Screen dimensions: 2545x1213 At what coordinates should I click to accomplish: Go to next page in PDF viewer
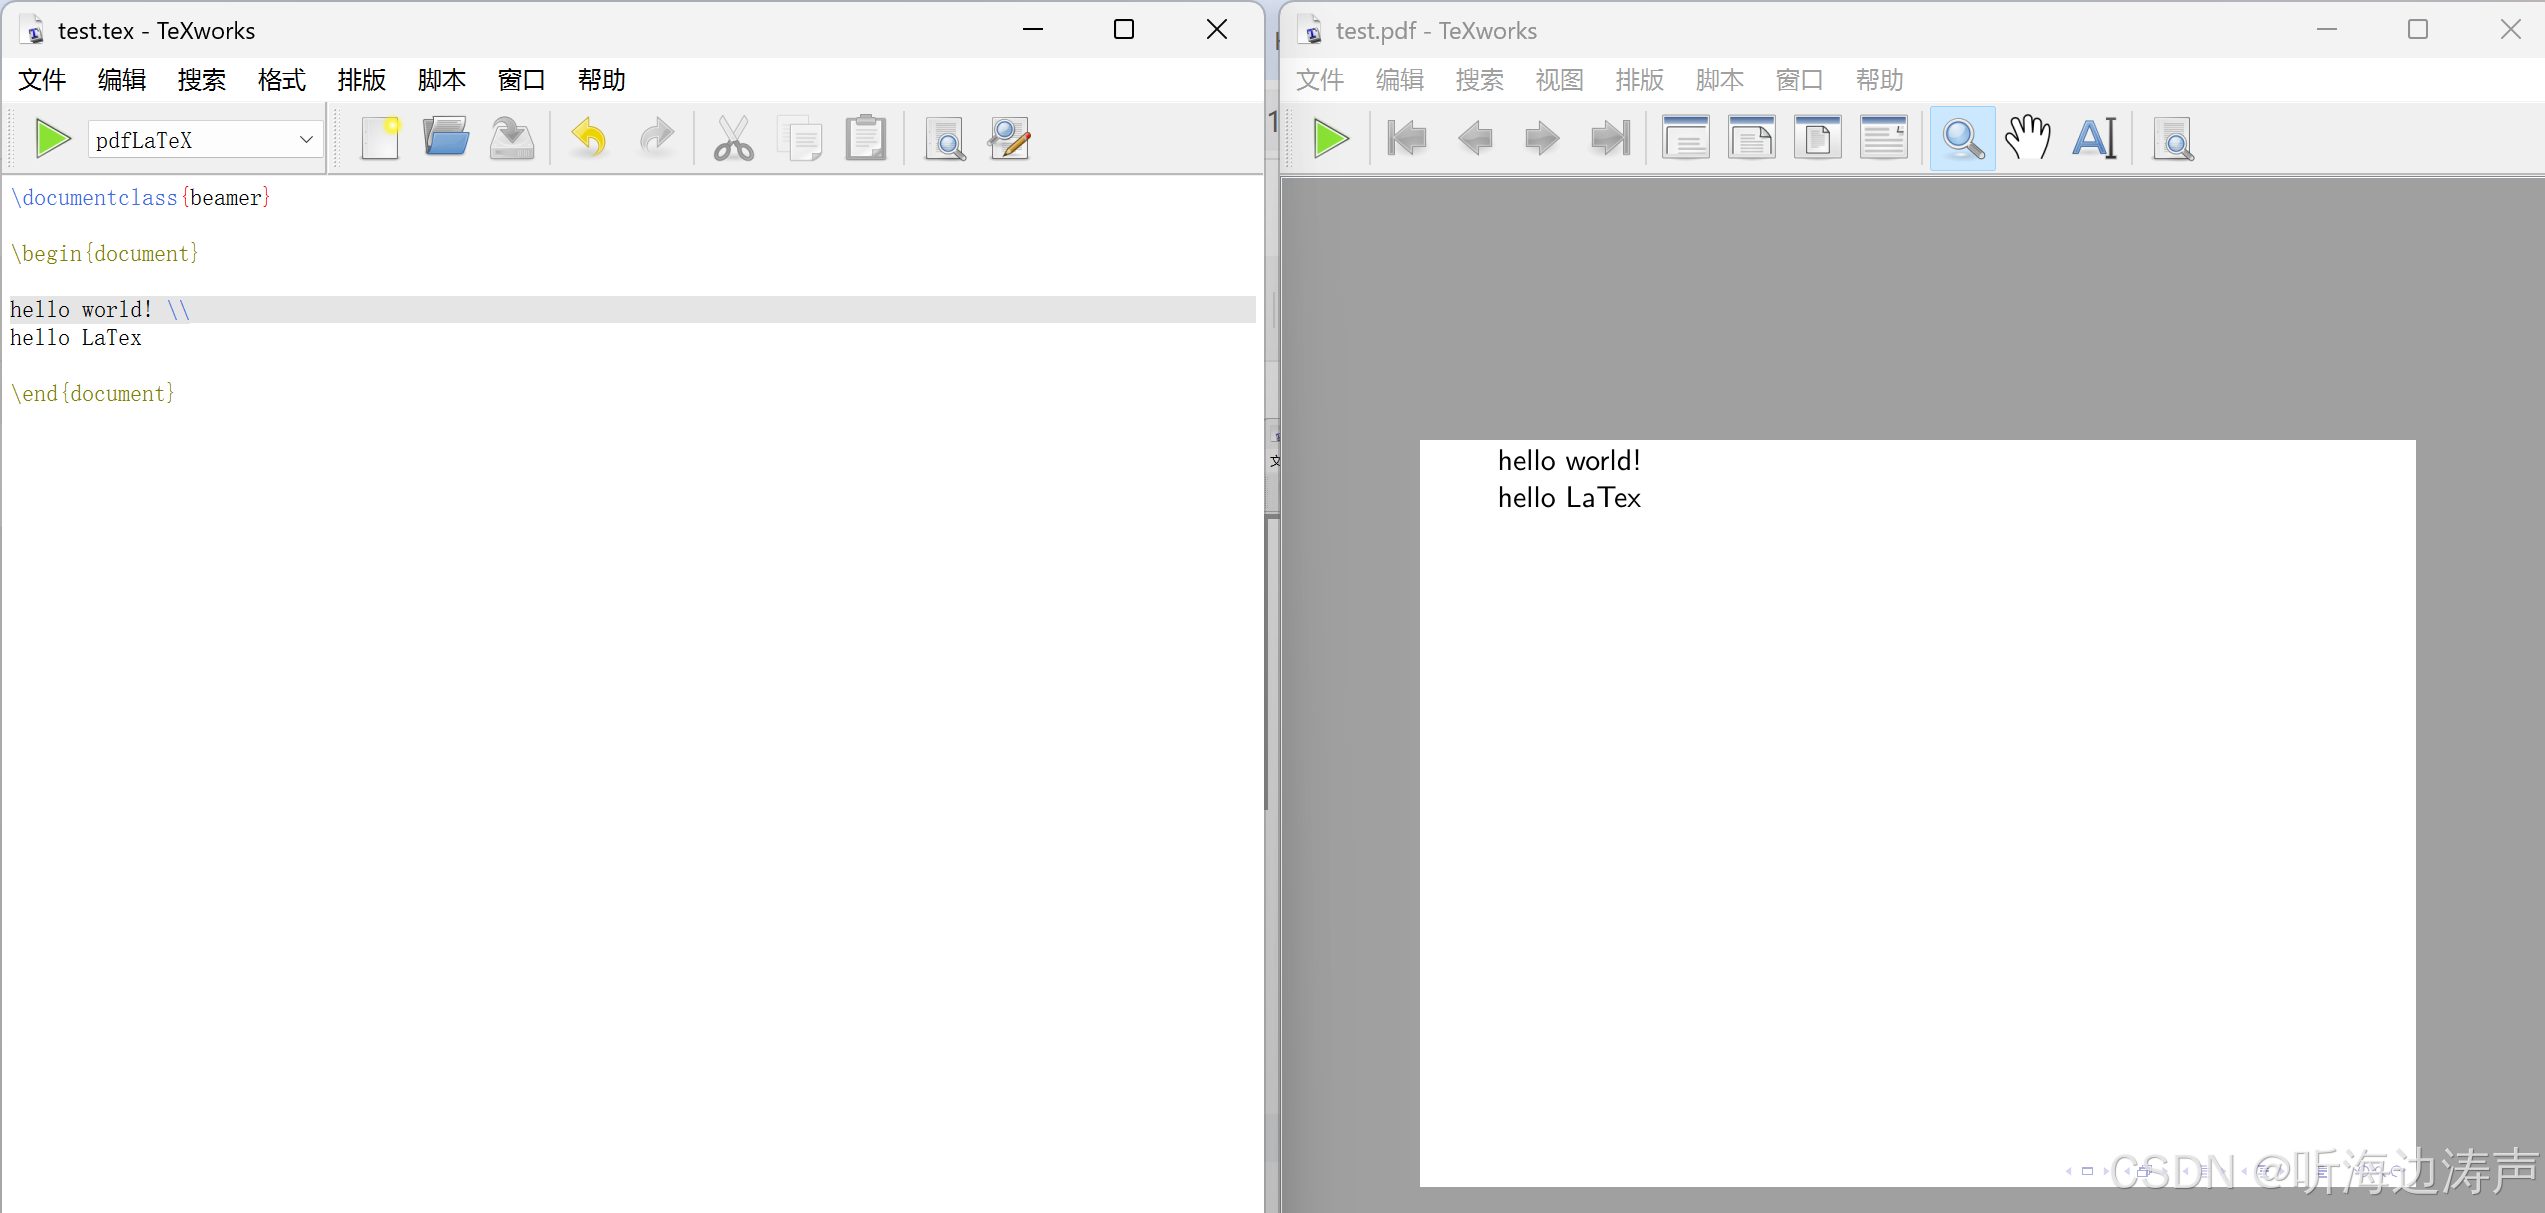(x=1542, y=139)
